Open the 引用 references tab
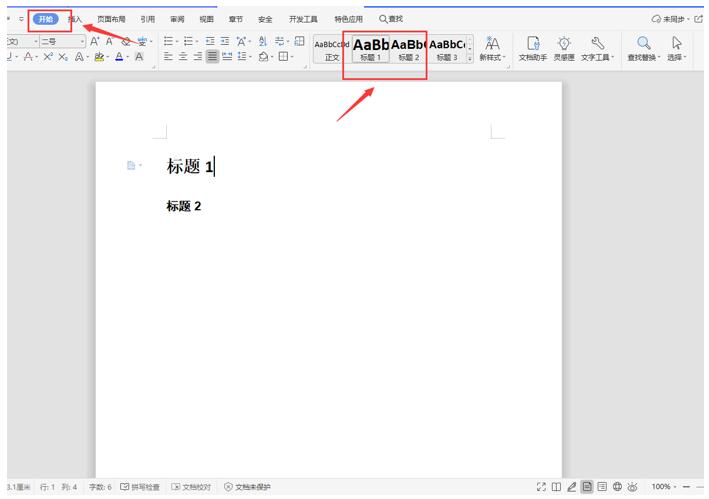 tap(147, 19)
